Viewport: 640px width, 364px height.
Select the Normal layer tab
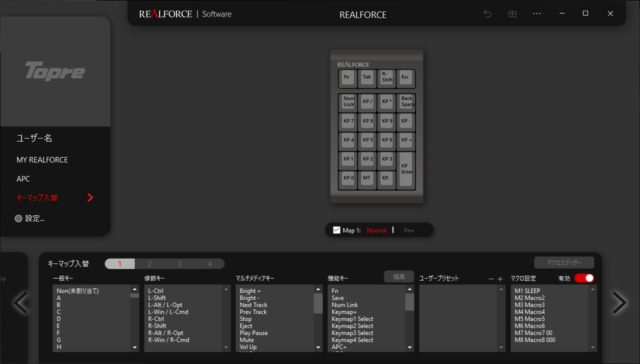pos(377,231)
